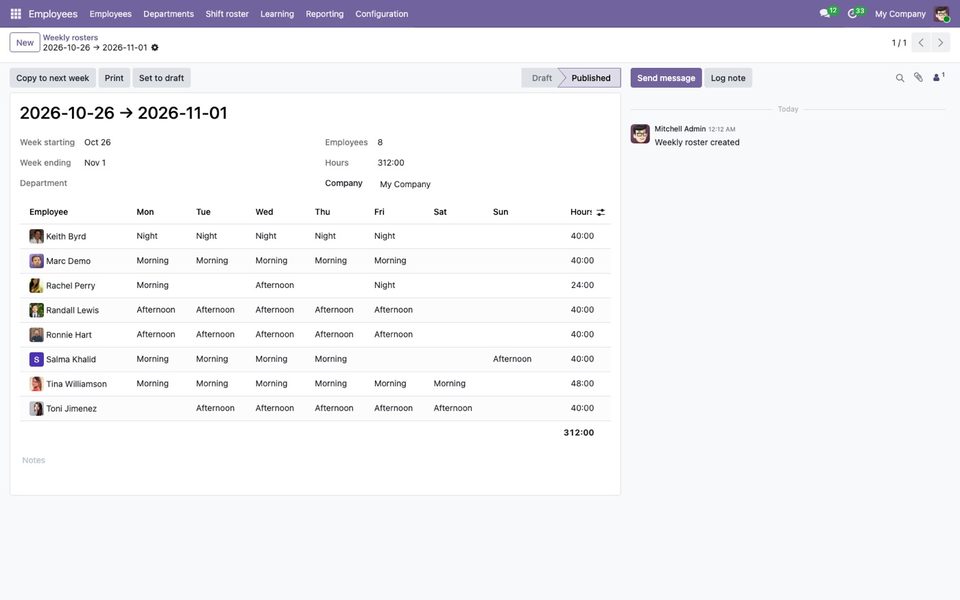Select the Draft status stage
Screen dimensions: 960x600
(541, 78)
